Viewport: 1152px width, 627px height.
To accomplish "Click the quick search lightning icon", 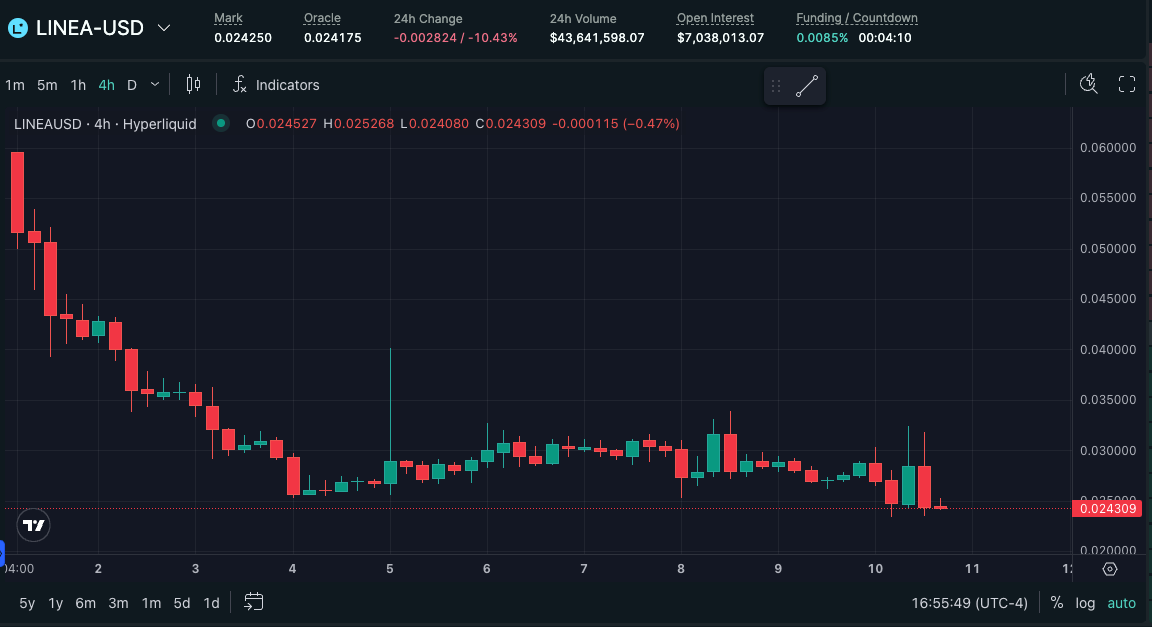I will point(1089,85).
